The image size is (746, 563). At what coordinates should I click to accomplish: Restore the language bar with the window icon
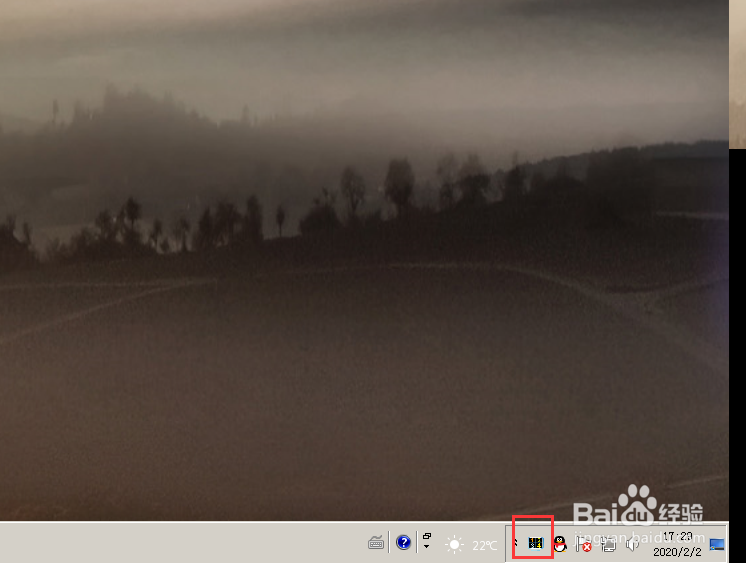pos(427,536)
